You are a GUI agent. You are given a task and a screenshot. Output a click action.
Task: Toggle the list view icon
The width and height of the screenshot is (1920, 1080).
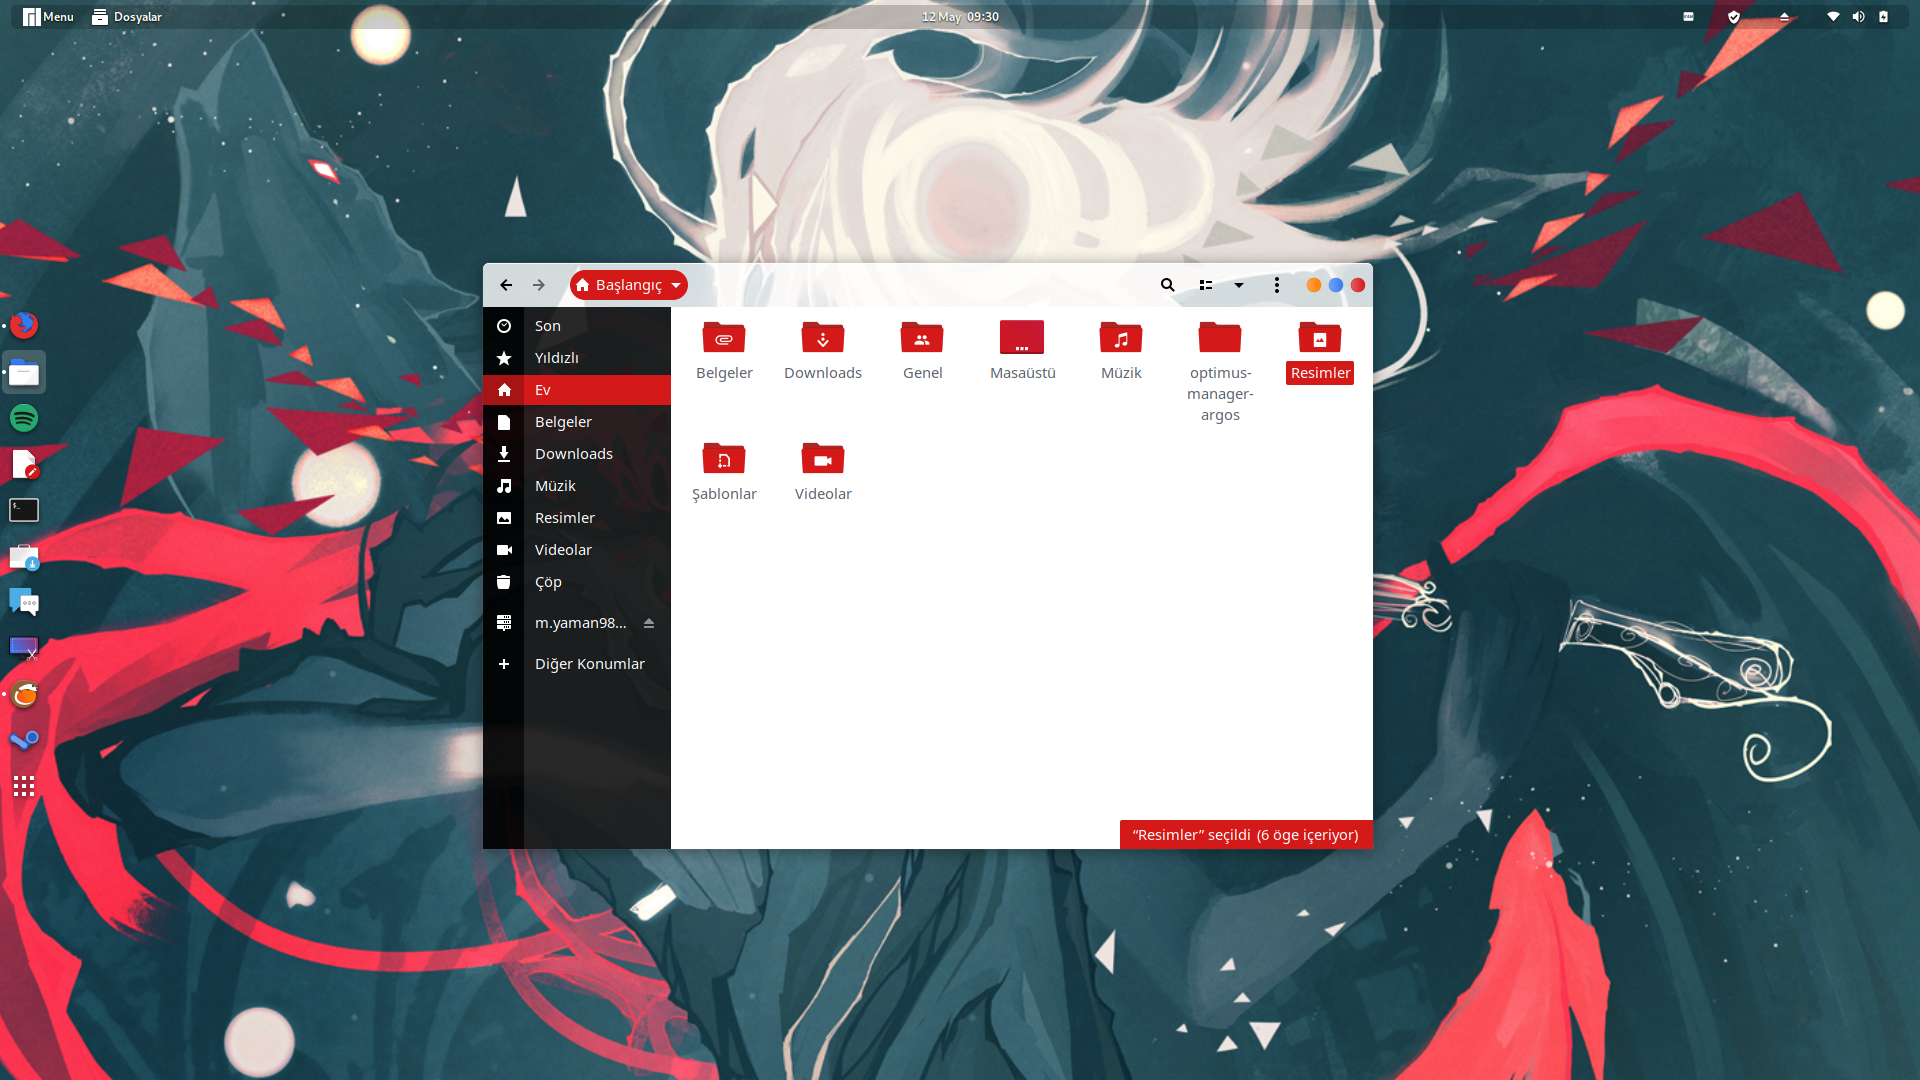[x=1206, y=285]
